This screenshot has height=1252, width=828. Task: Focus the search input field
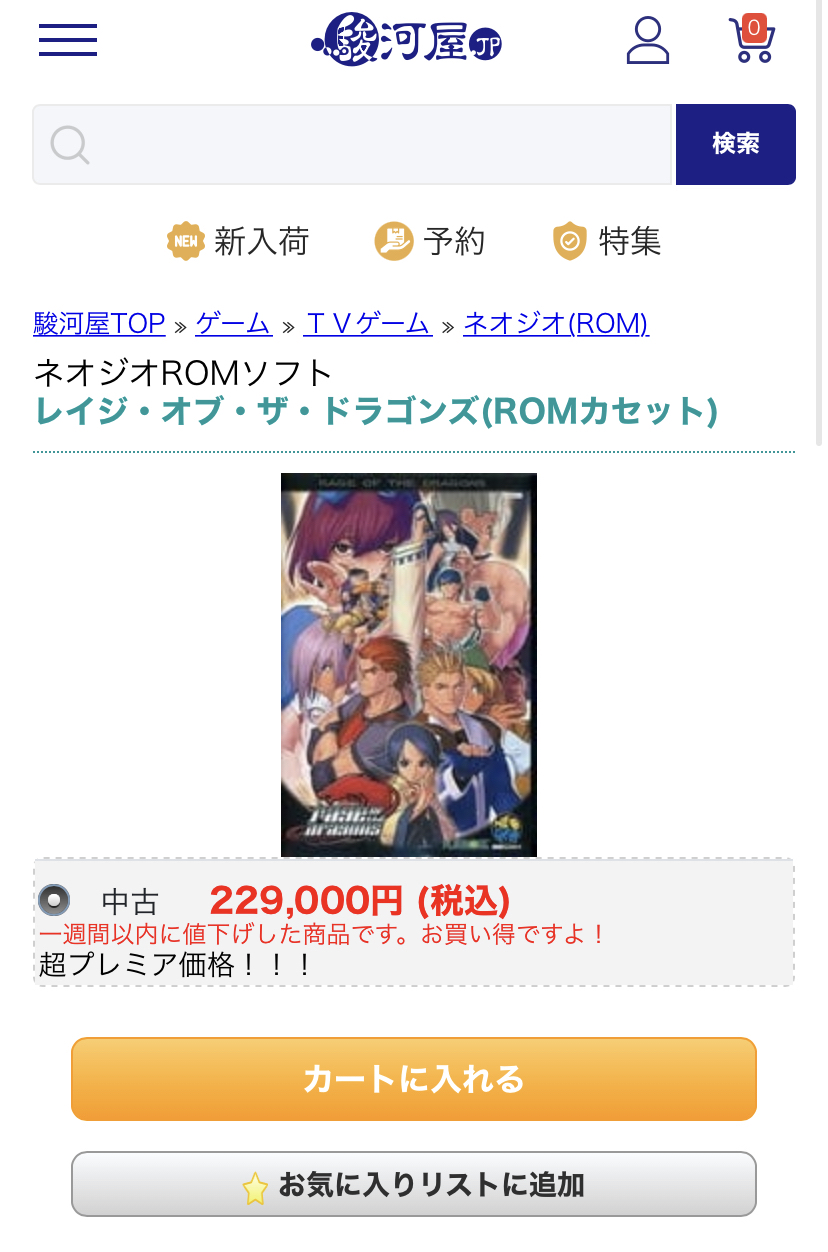tap(353, 145)
